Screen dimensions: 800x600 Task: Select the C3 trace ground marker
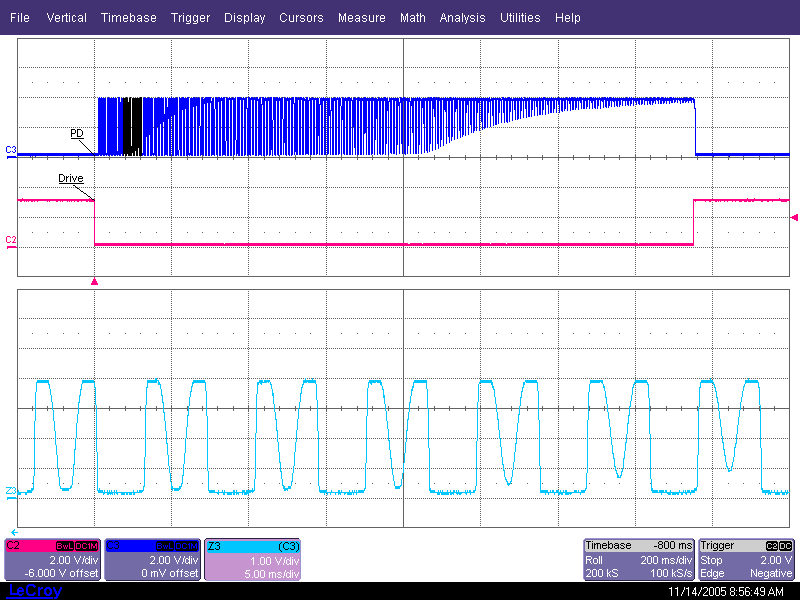[11, 152]
